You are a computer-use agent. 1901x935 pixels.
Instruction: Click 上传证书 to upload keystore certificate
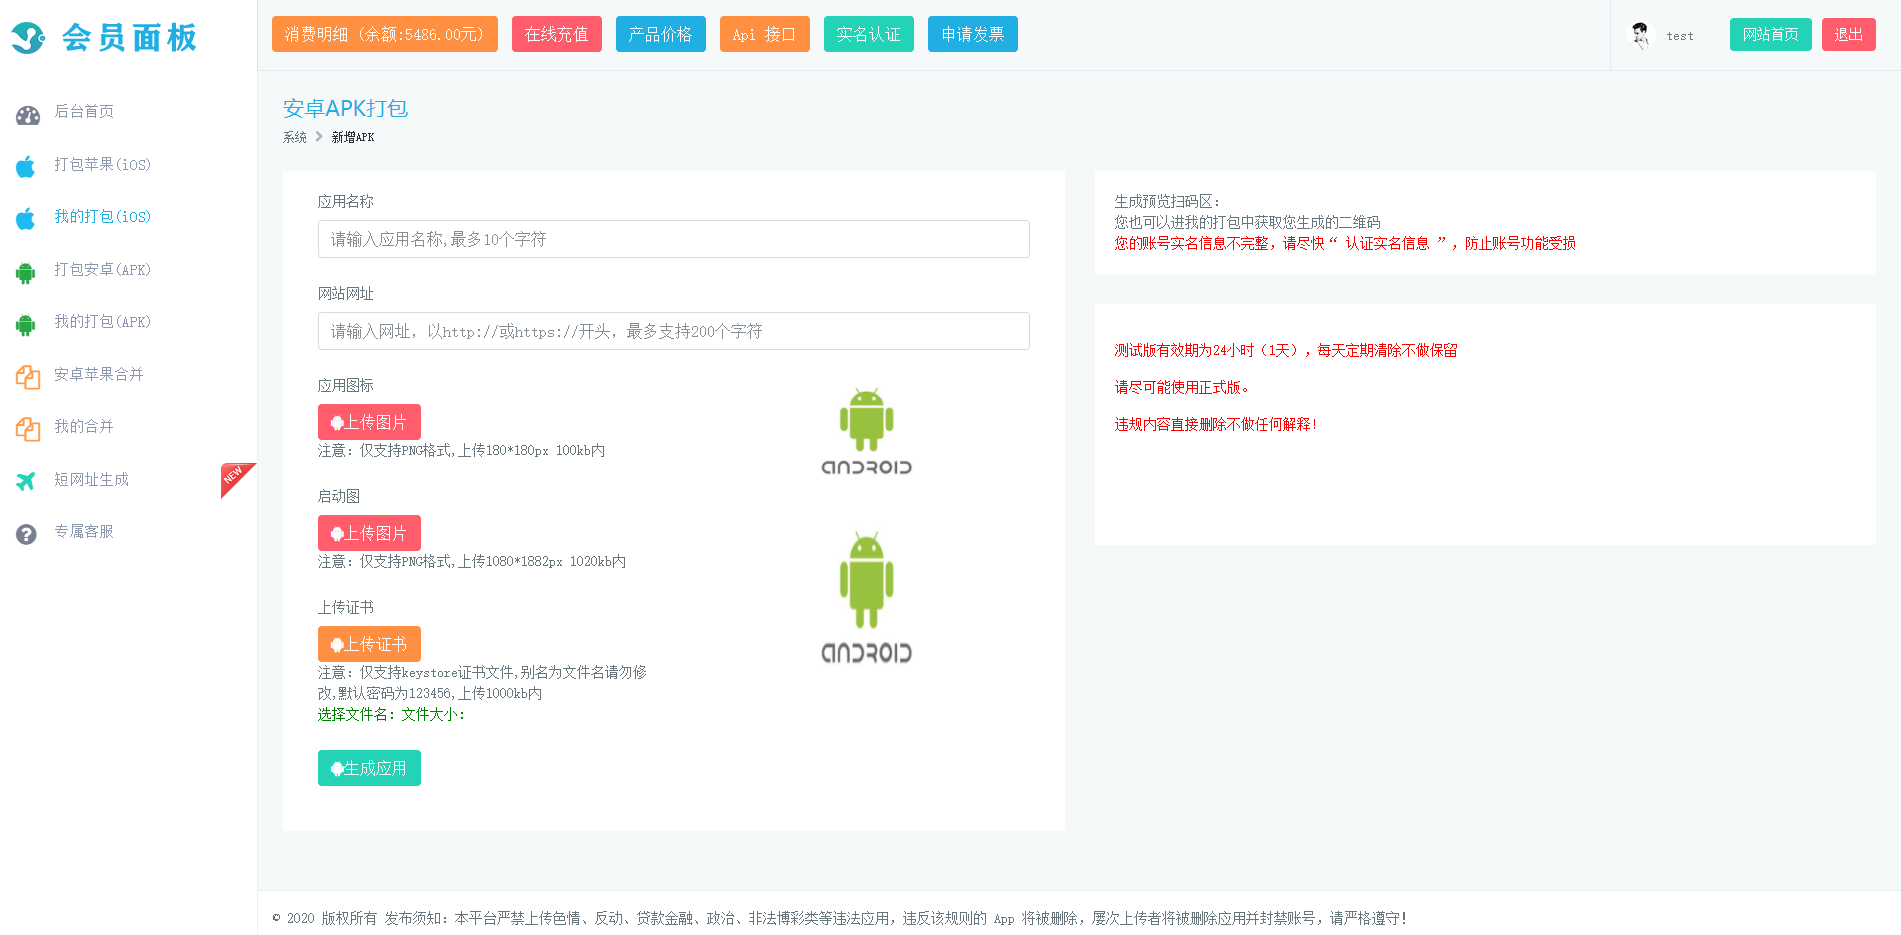click(x=369, y=644)
